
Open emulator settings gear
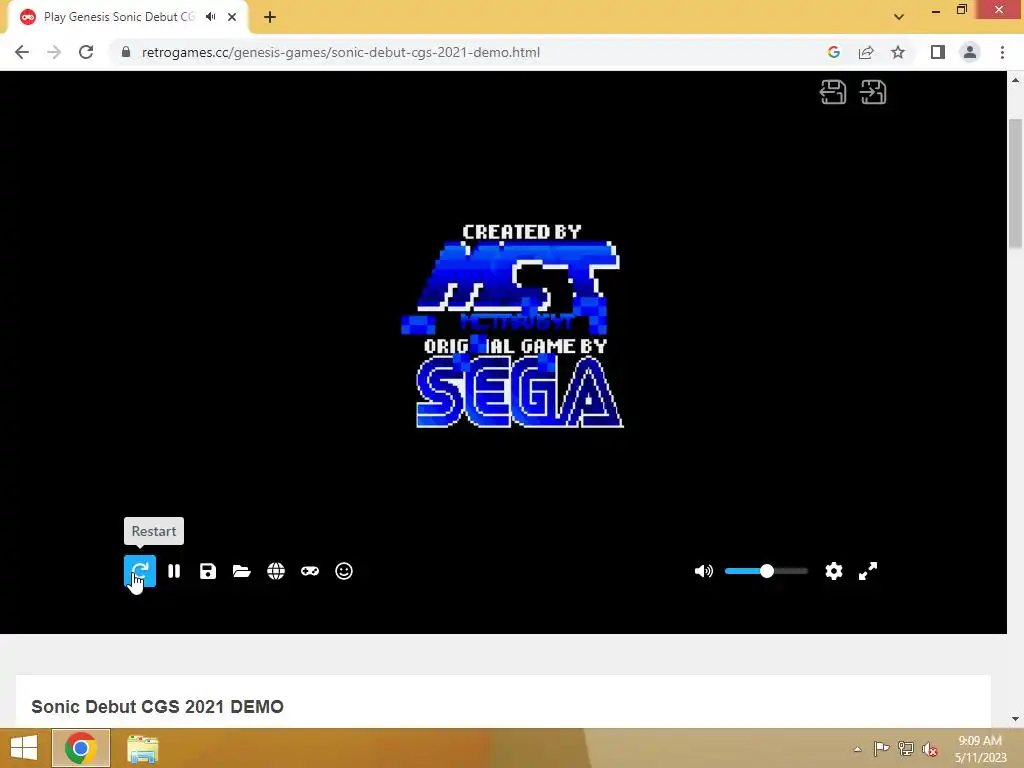tap(833, 571)
